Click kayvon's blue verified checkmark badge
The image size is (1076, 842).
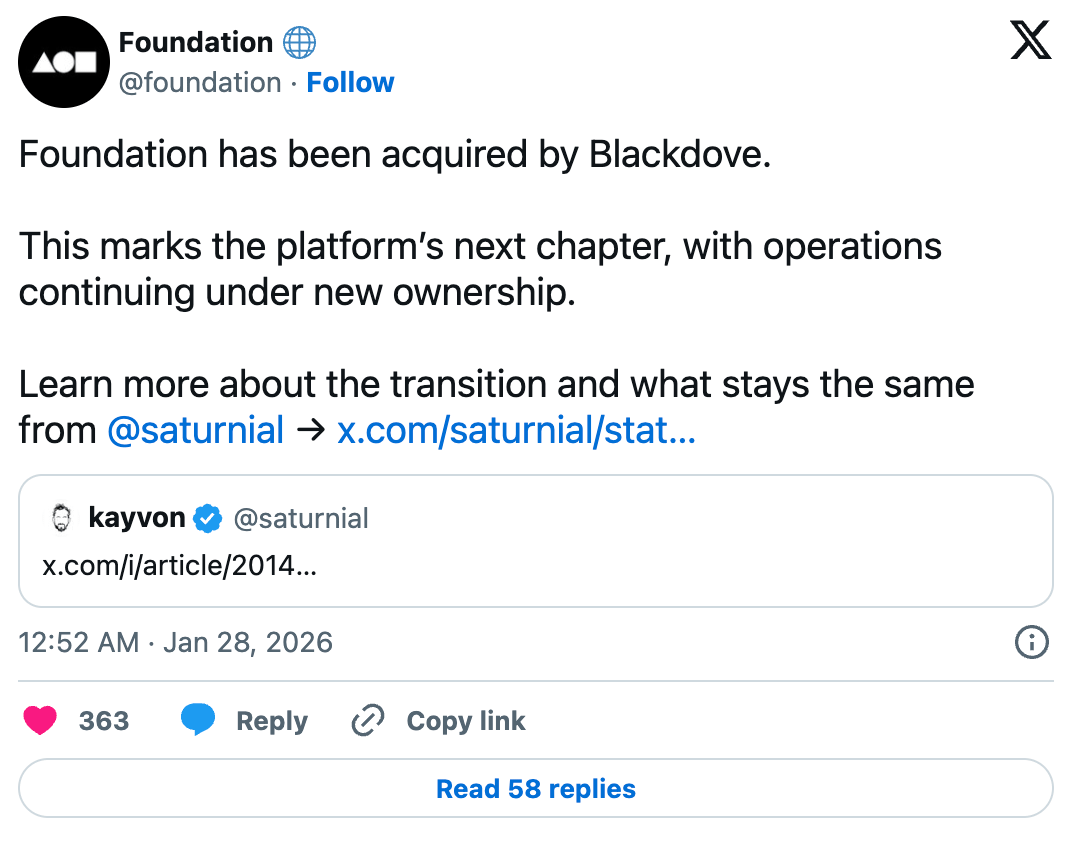(x=207, y=518)
